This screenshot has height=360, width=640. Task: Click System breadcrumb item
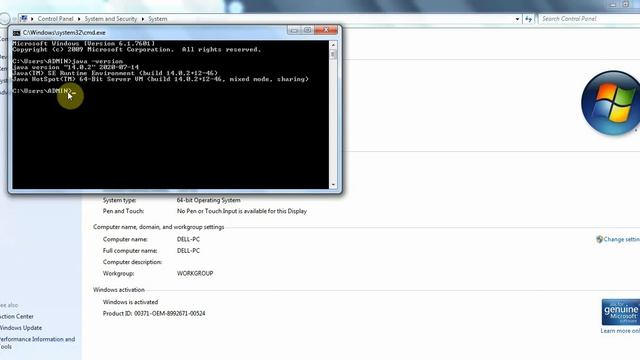click(x=158, y=19)
